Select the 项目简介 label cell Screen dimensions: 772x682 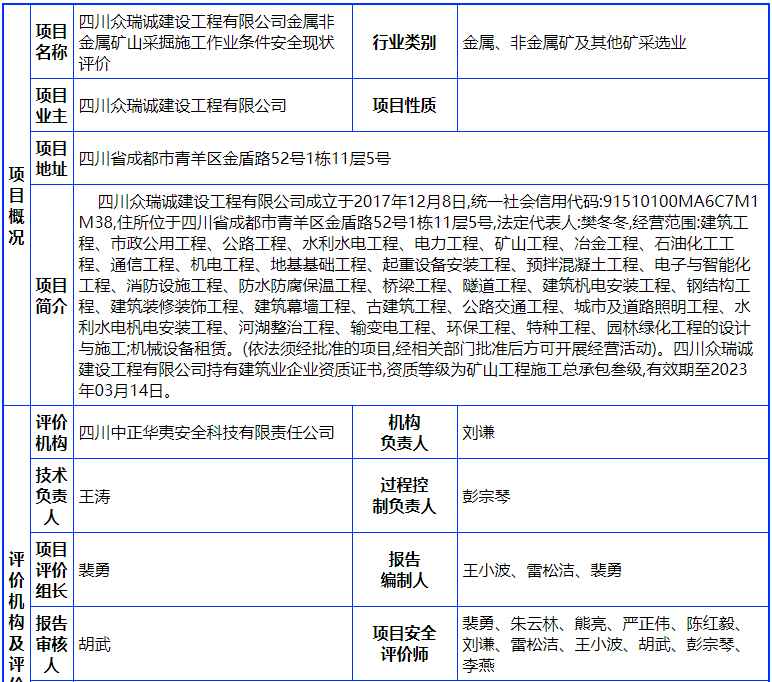point(52,295)
